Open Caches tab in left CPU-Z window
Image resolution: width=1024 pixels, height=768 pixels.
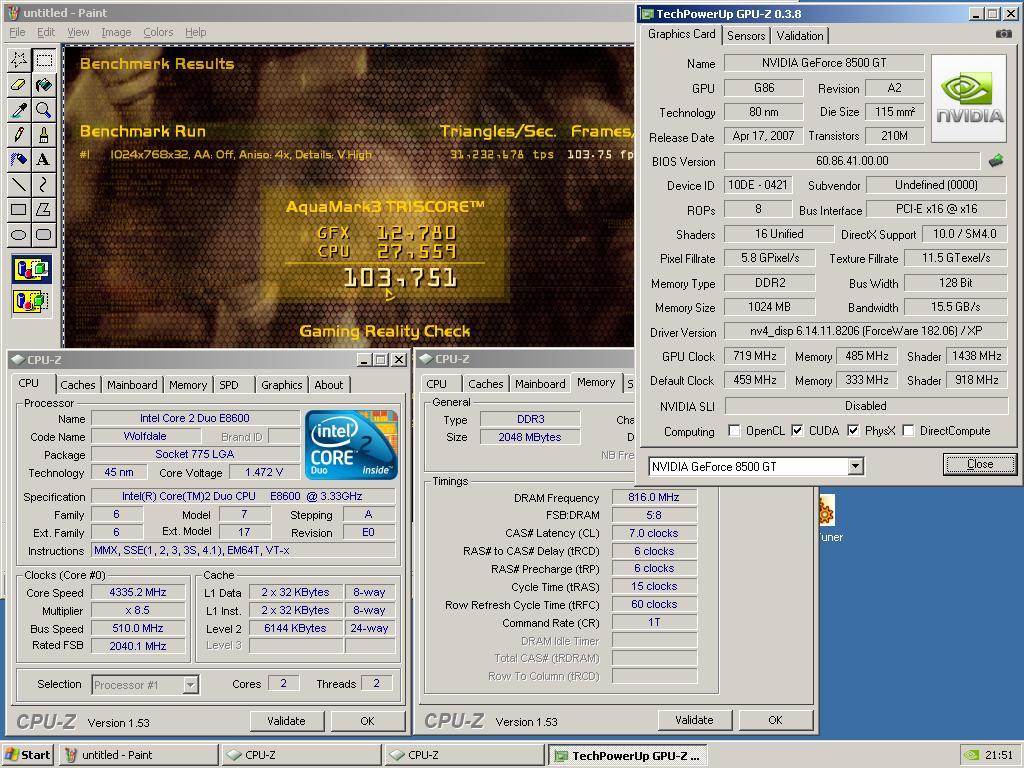pos(78,385)
